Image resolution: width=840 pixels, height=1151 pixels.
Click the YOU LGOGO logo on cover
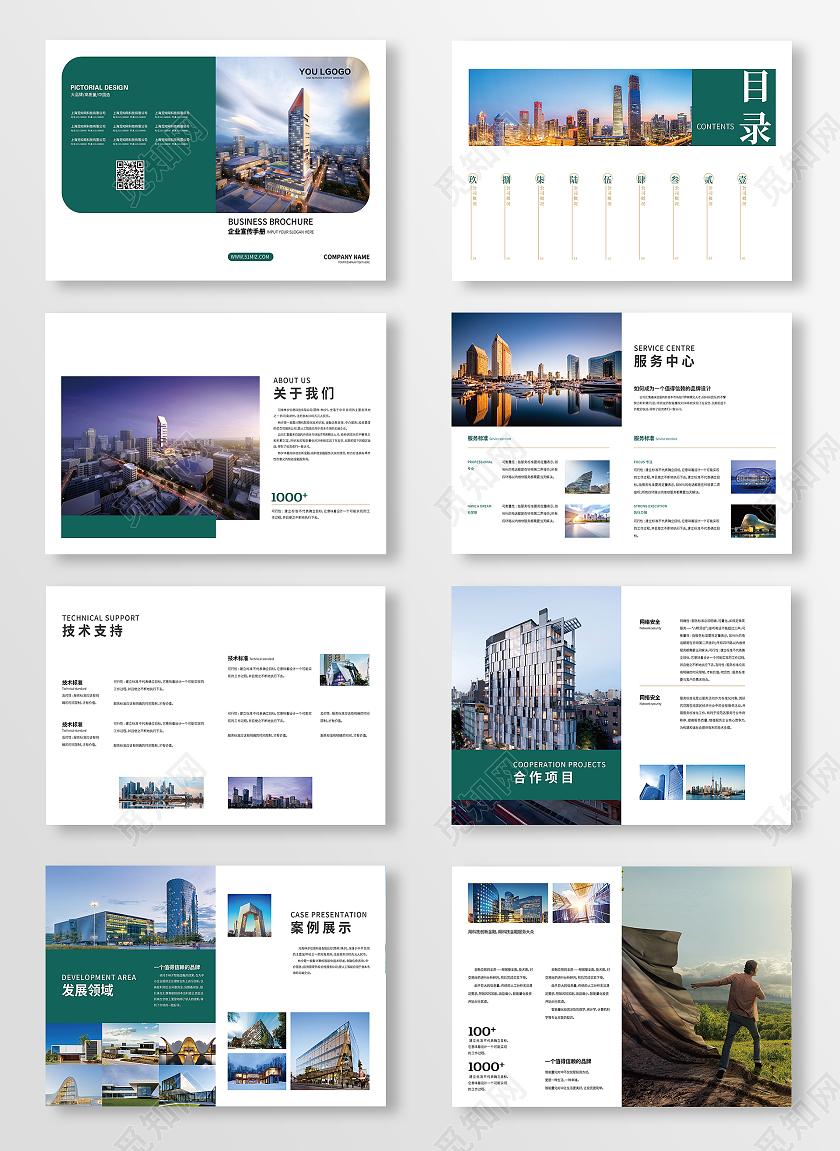point(322,72)
